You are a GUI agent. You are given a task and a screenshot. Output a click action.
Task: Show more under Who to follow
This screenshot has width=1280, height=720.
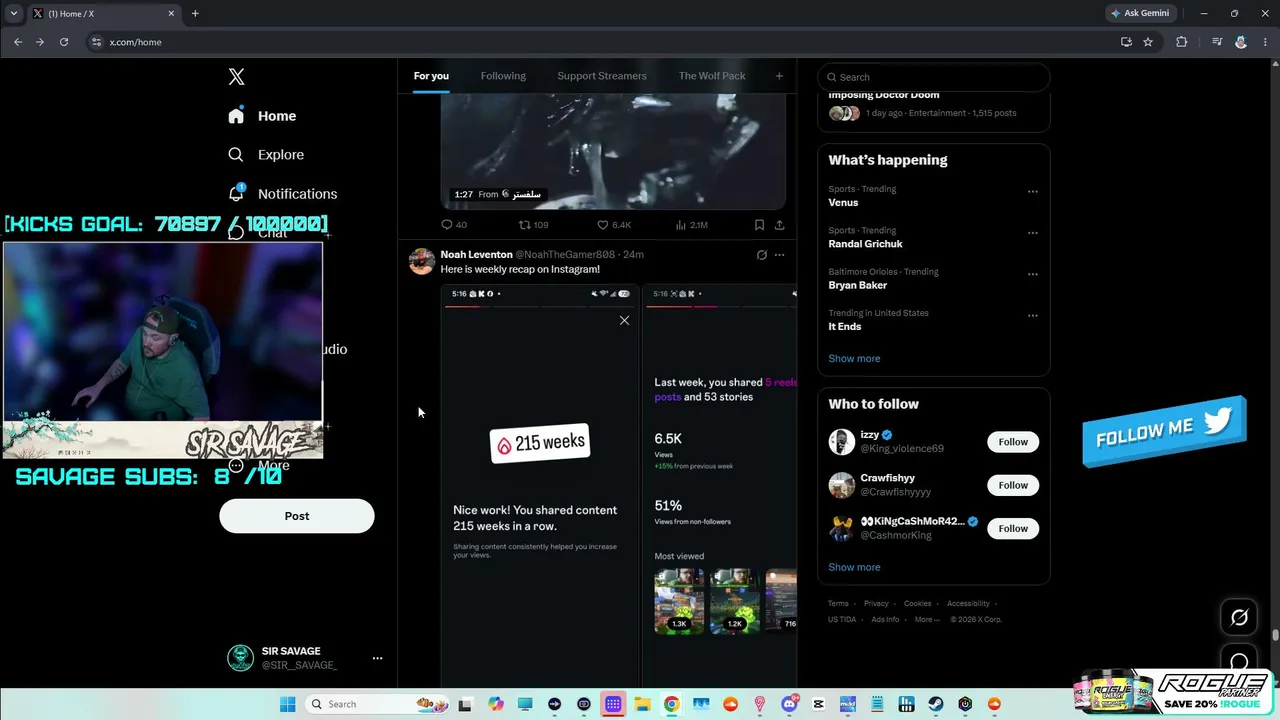coord(854,567)
